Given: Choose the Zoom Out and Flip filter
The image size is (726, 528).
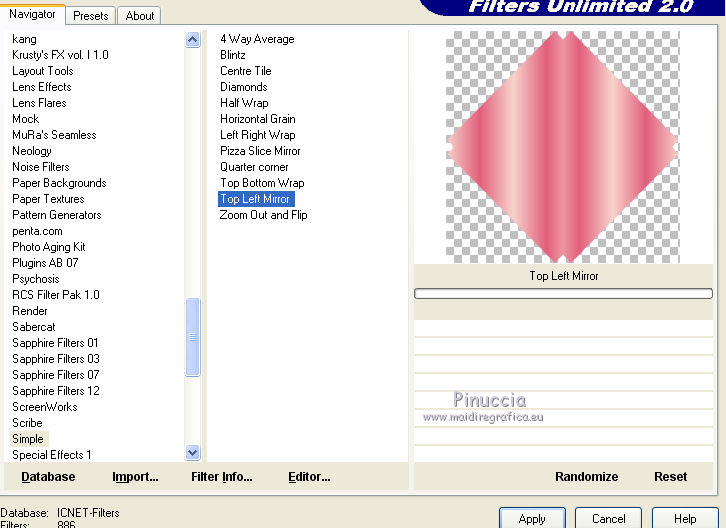Looking at the screenshot, I should (x=263, y=215).
